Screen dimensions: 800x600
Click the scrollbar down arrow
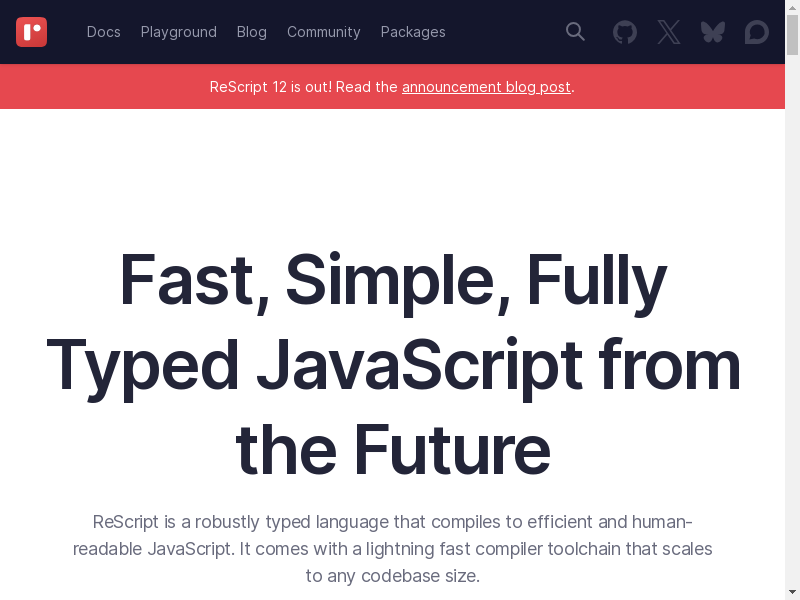pyautogui.click(x=792, y=592)
